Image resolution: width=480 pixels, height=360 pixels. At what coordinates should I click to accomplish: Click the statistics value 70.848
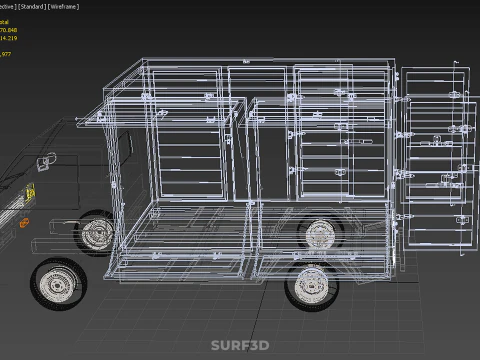tap(8, 30)
